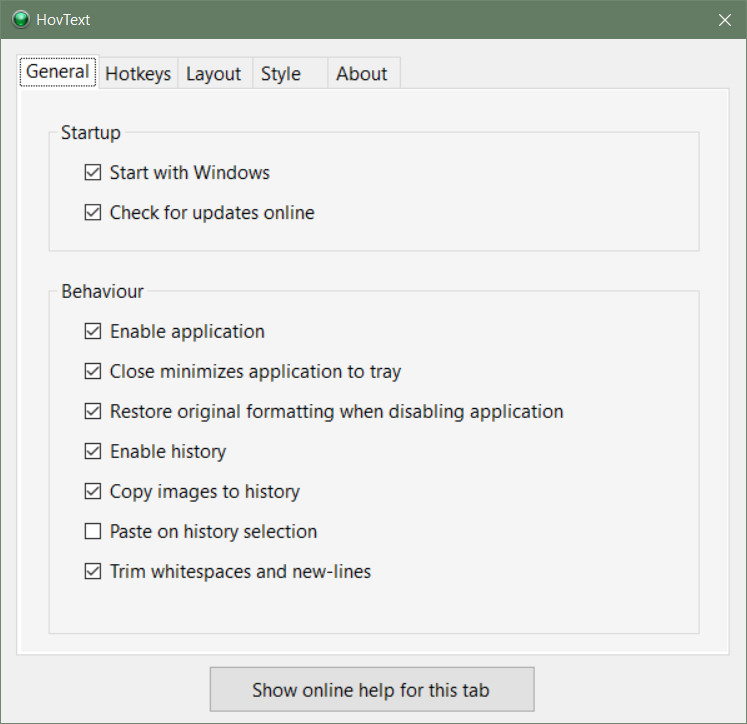
Task: Toggle Restore original formatting when disabling
Action: (x=93, y=411)
